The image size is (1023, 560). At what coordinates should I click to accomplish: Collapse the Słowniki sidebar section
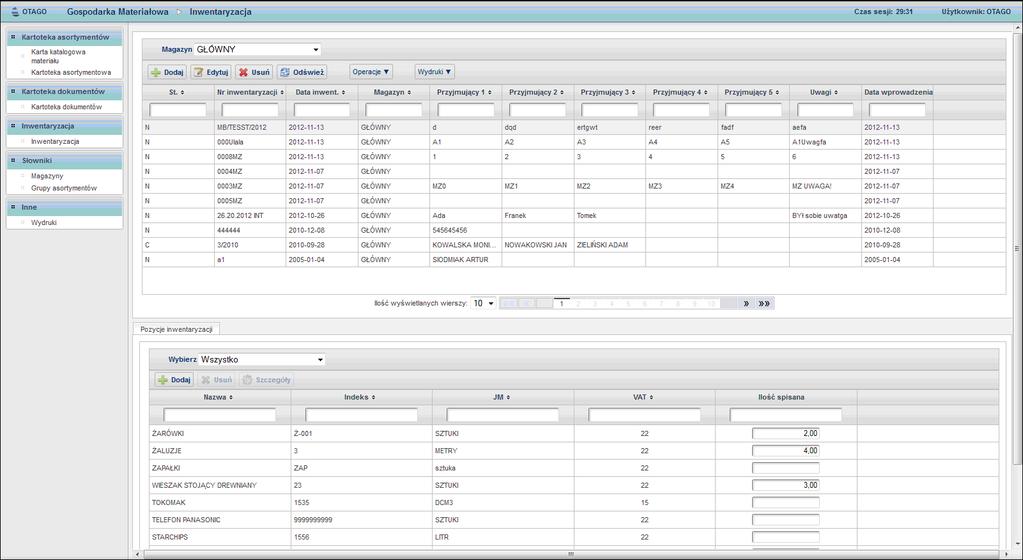(x=65, y=161)
